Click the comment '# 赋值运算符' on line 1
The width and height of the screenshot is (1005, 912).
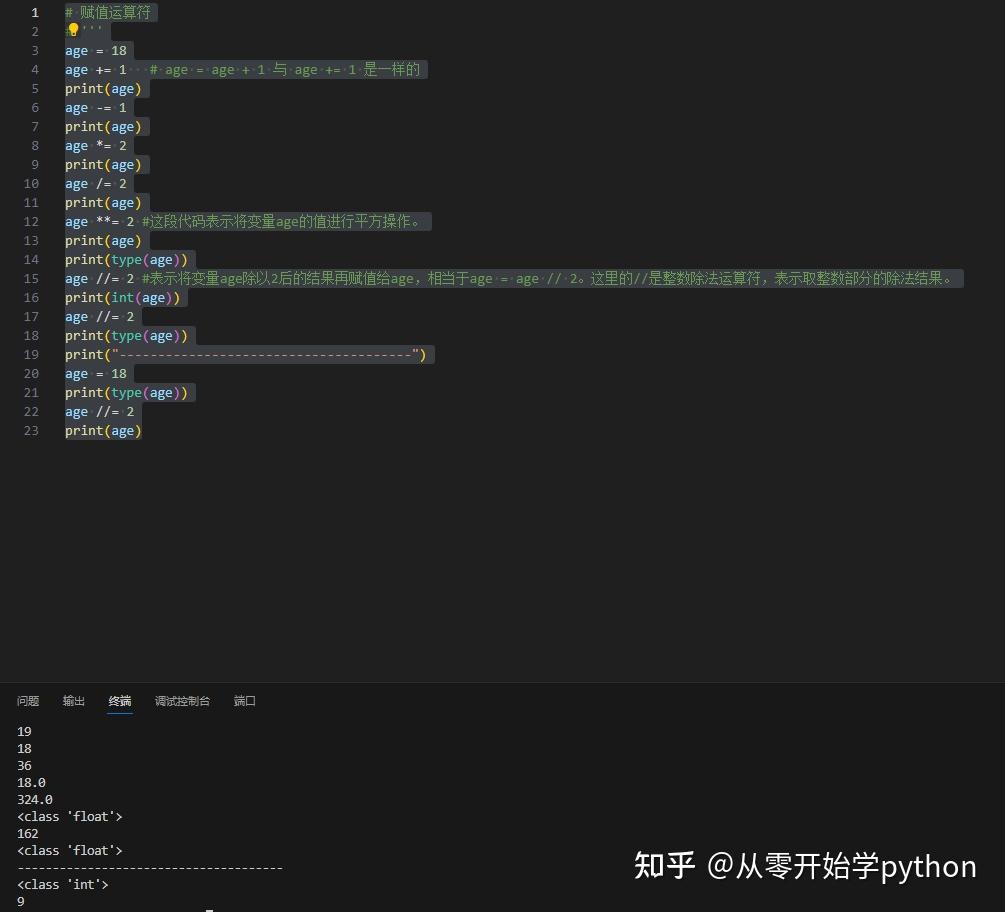(108, 12)
